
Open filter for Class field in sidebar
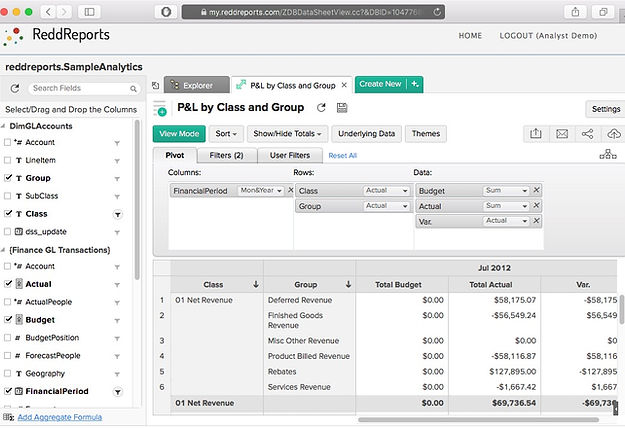118,214
